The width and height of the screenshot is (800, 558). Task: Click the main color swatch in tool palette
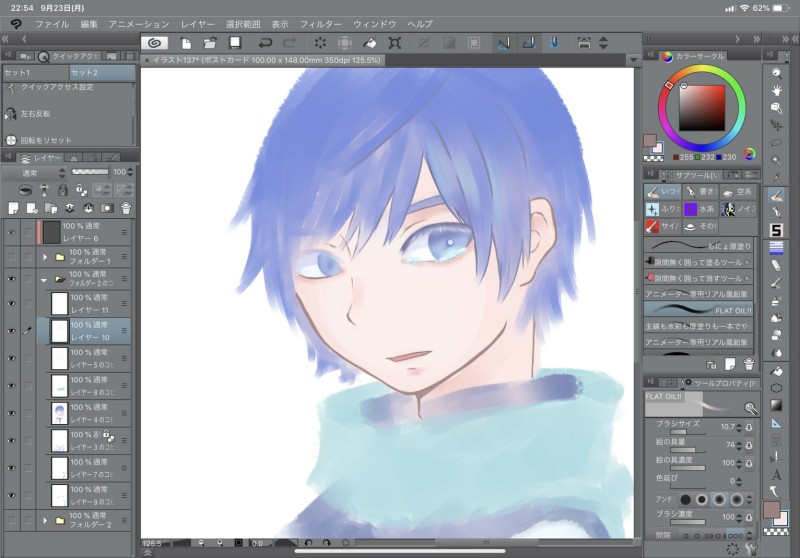click(771, 510)
